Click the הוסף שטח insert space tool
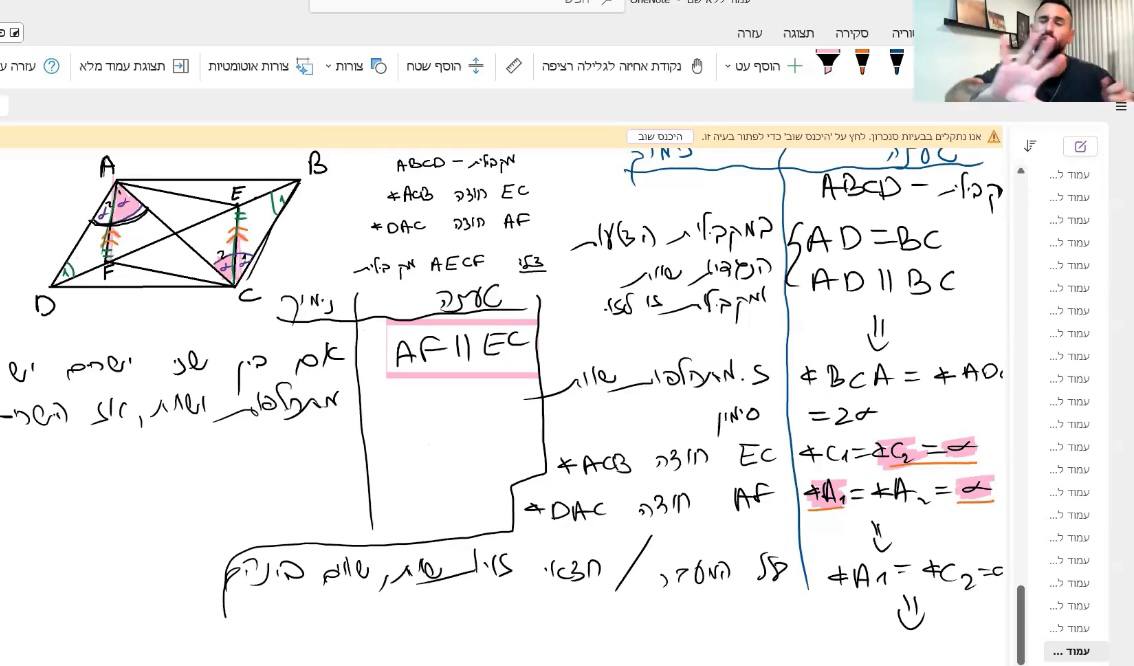 point(445,67)
